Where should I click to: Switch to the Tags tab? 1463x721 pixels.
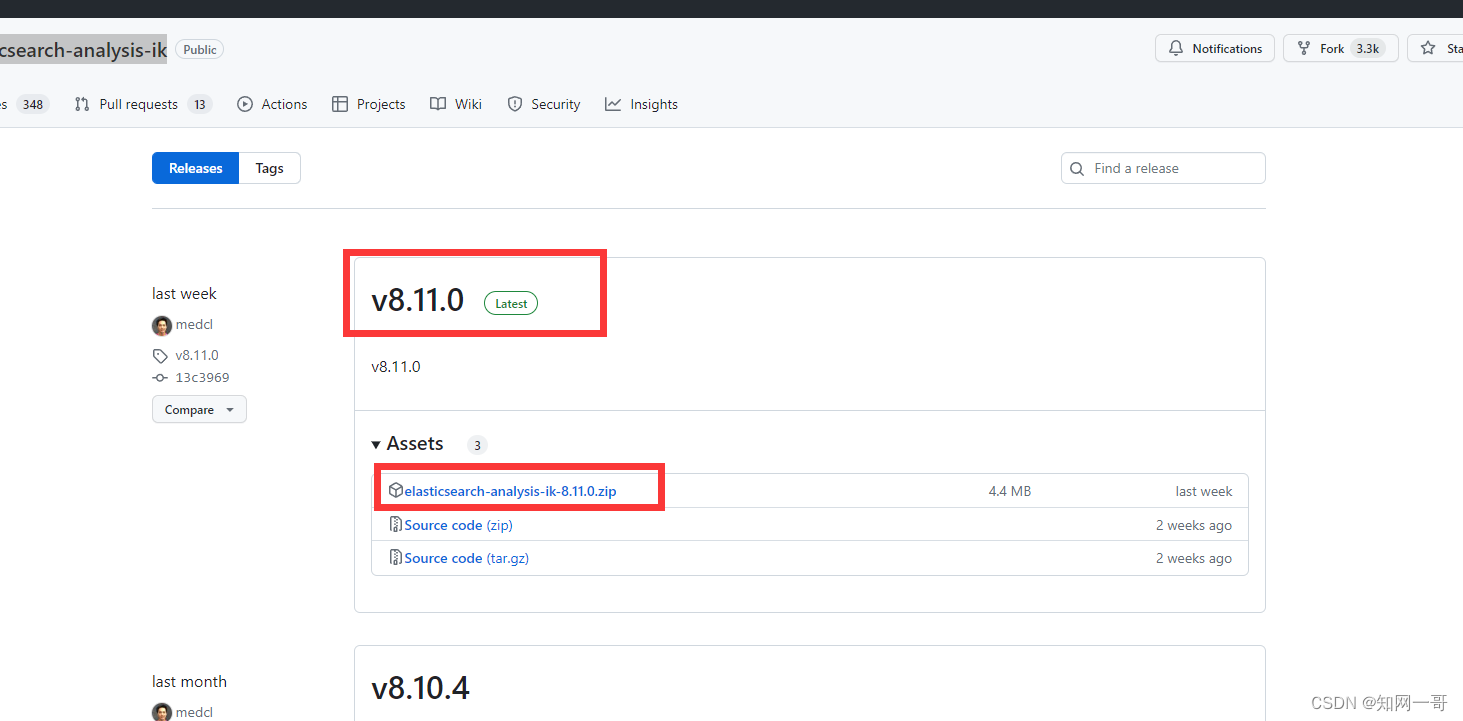(x=269, y=168)
